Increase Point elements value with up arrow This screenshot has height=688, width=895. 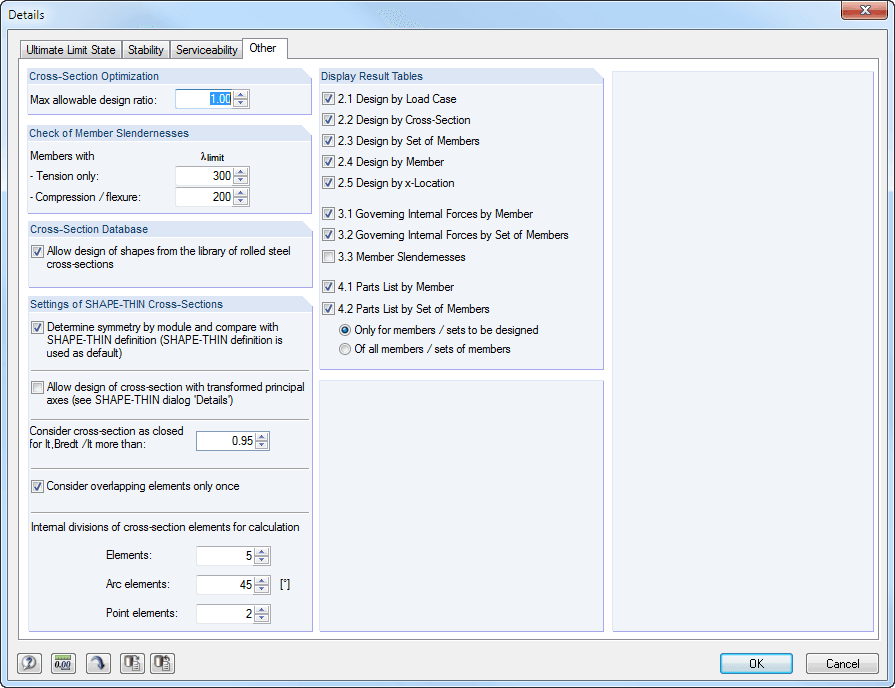click(x=261, y=610)
